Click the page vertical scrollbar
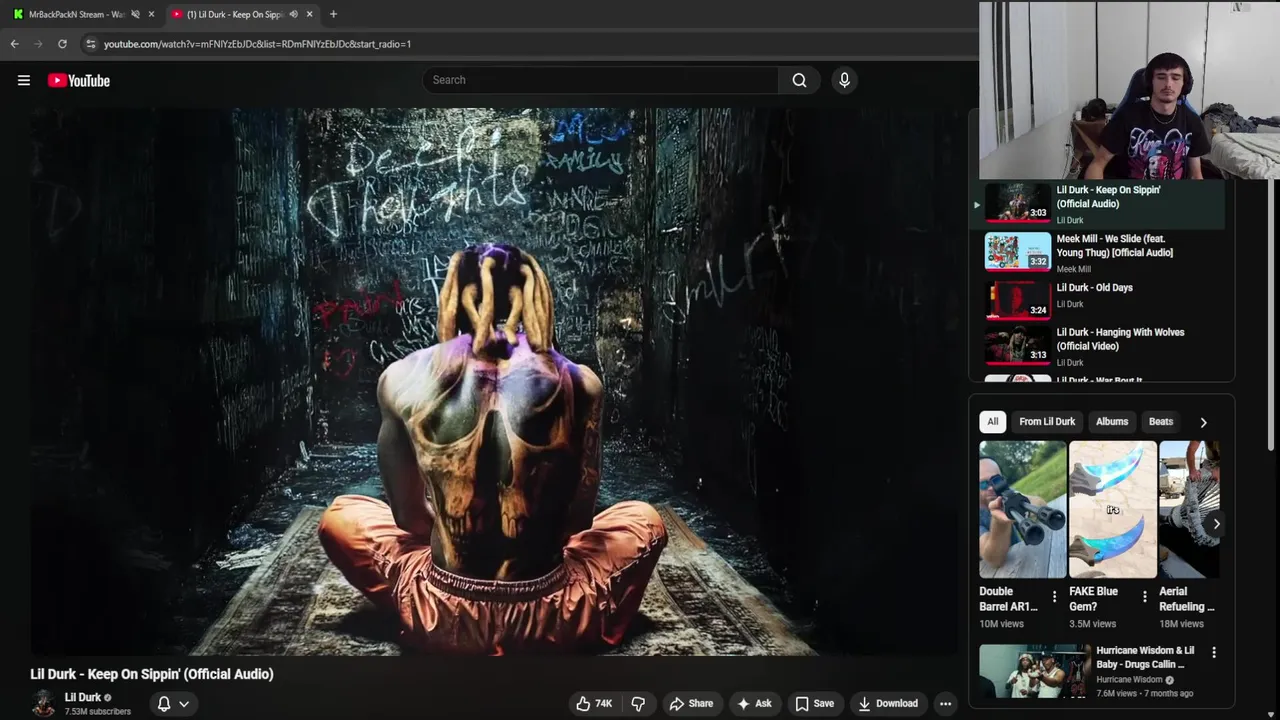The height and width of the screenshot is (720, 1280). (1273, 316)
